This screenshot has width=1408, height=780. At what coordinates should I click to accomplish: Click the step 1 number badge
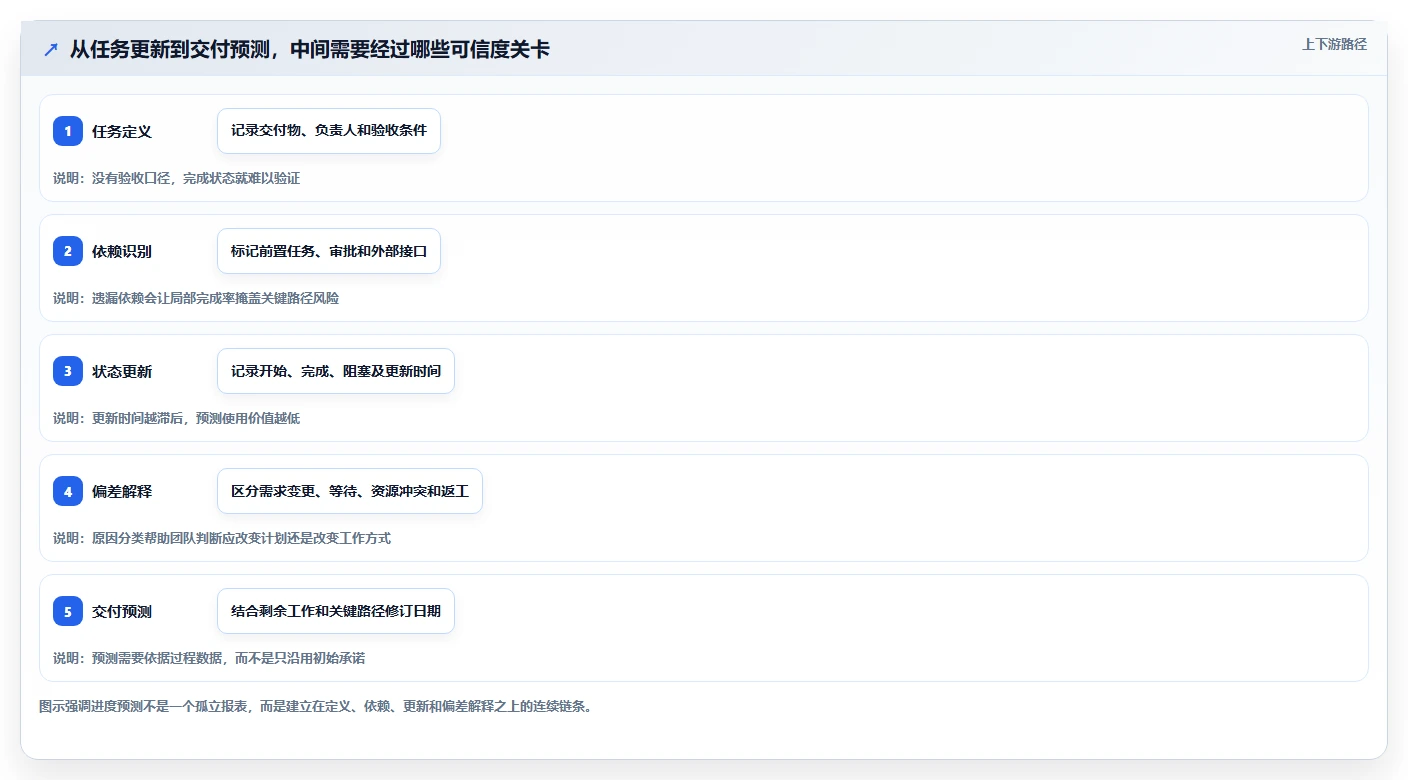point(68,131)
